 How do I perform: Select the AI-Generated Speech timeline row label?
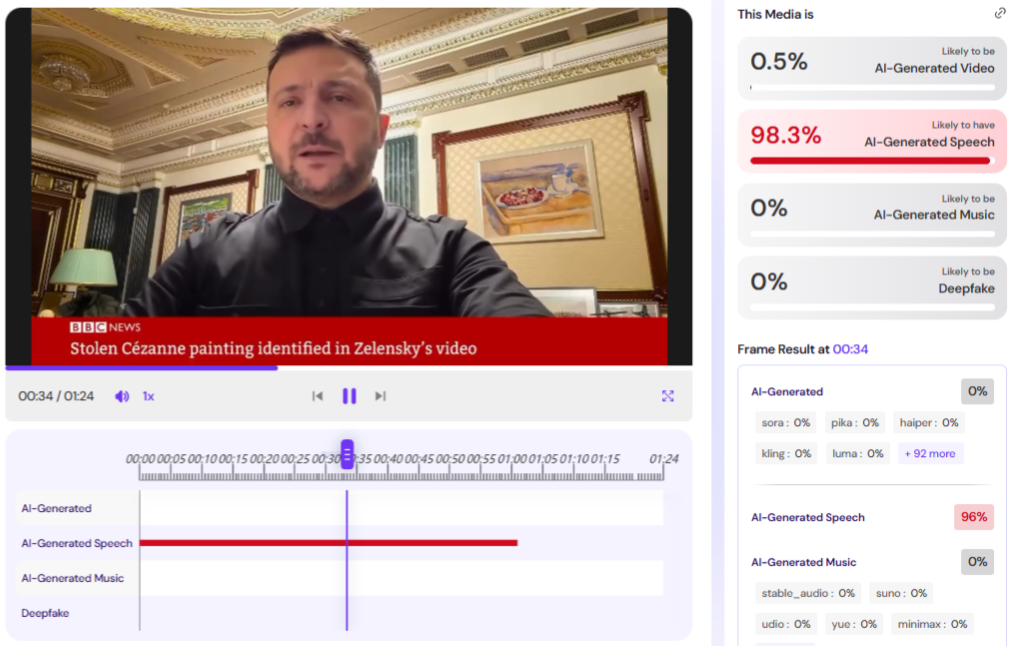tap(76, 543)
